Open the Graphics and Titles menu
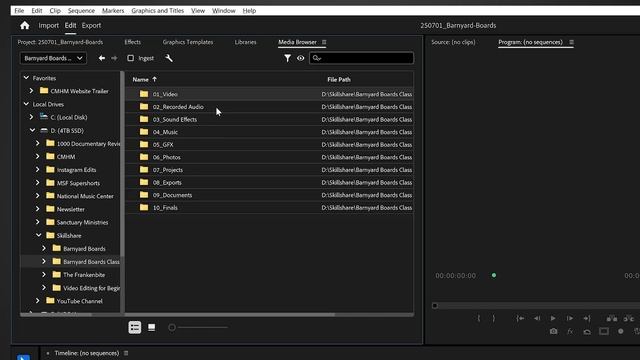 [x=158, y=11]
